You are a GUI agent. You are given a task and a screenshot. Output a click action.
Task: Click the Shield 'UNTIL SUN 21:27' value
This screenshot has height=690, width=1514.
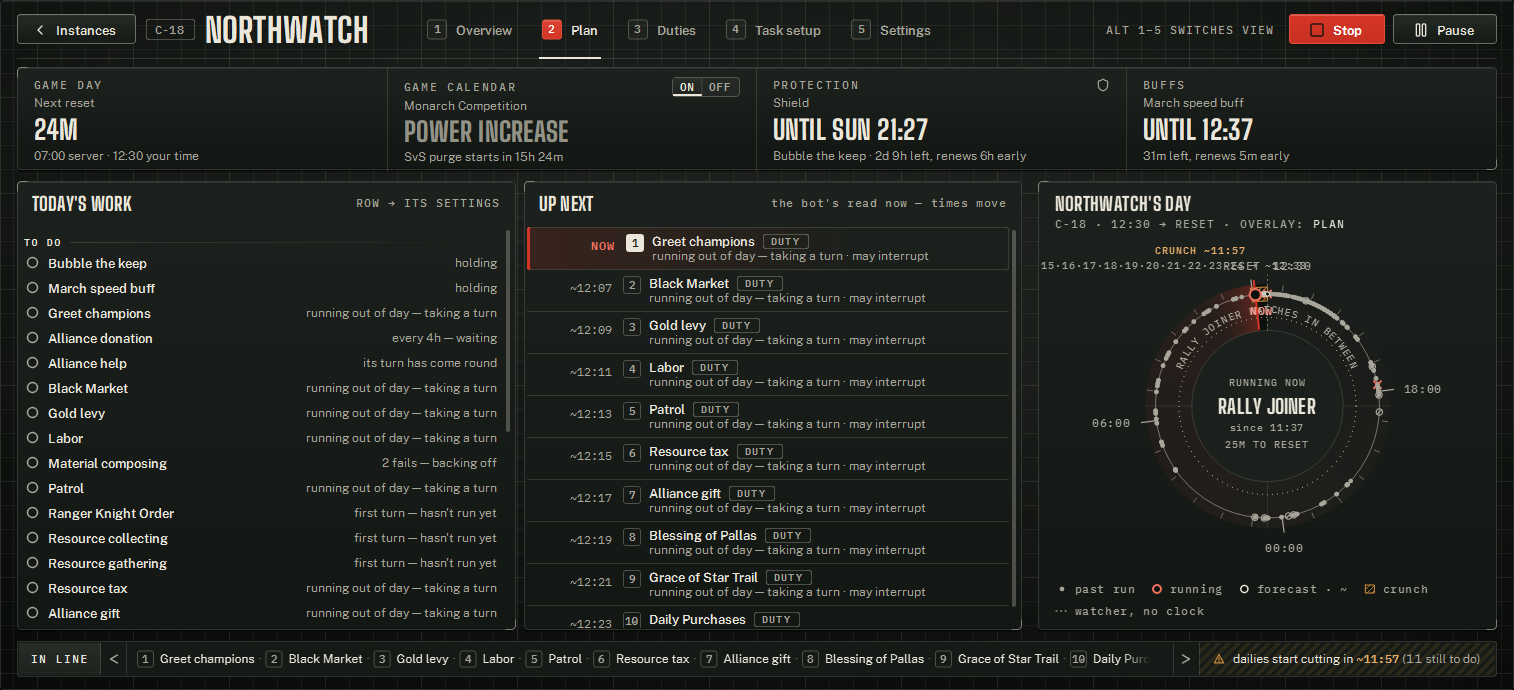[x=850, y=129]
